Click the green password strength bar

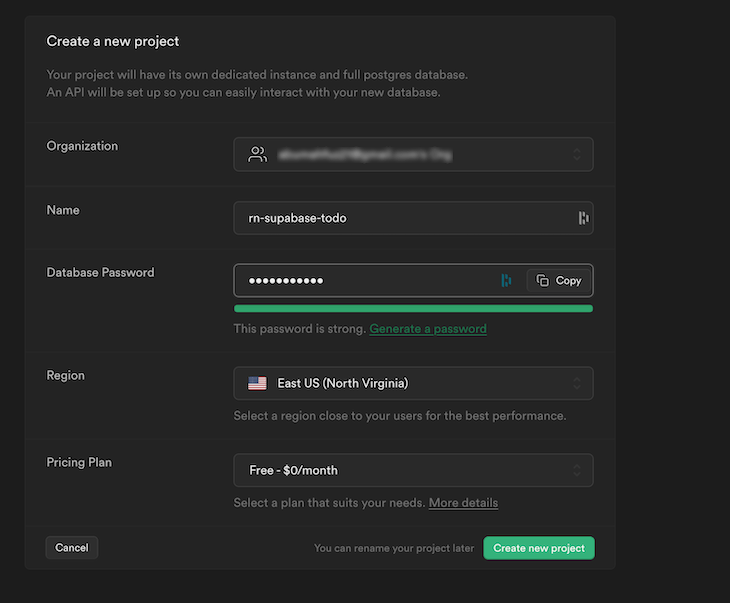(x=413, y=309)
